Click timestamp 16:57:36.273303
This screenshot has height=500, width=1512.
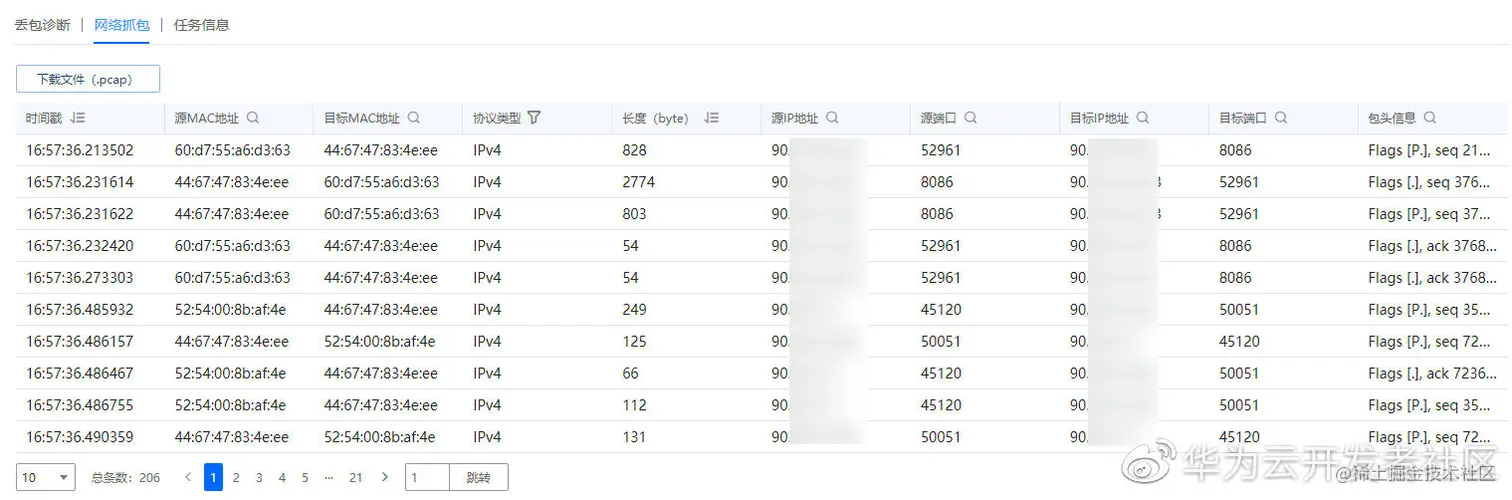tap(80, 278)
